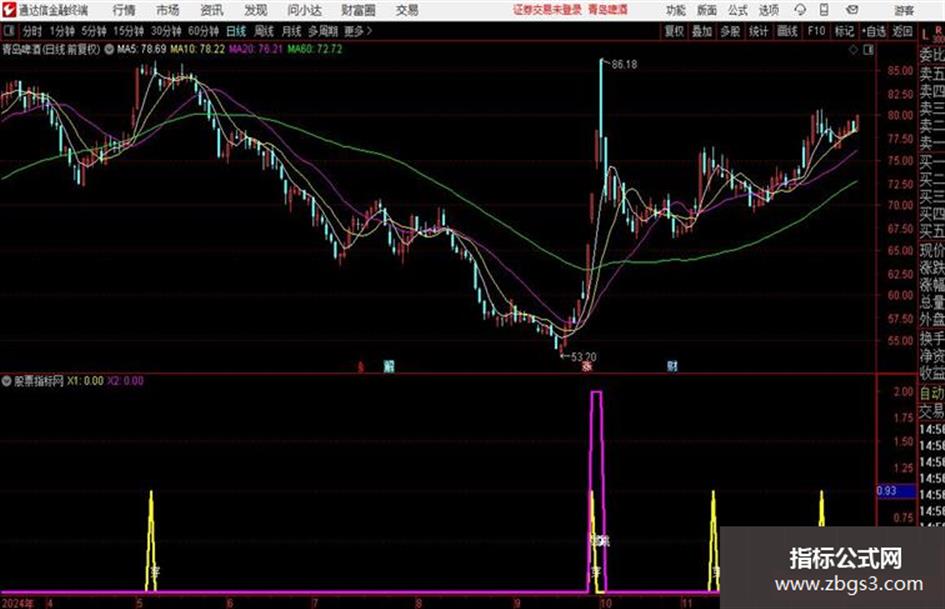The image size is (945, 609).
Task: Click the 86.18 high price marker
Action: pyautogui.click(x=624, y=64)
